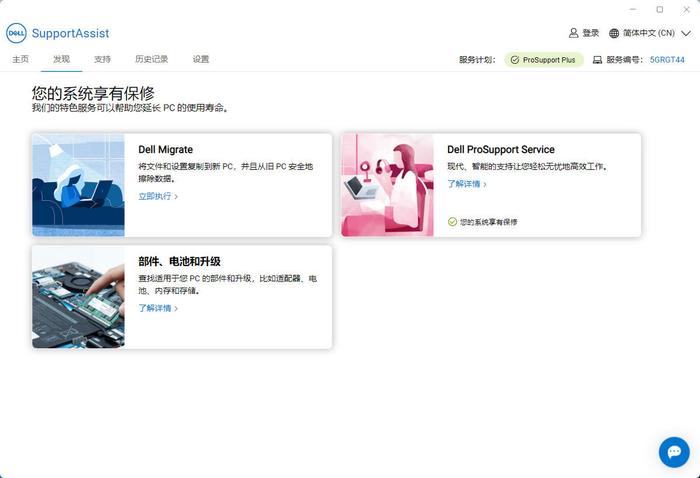Screen dimensions: 700x478
Task: Click 立即执行 under Dell Migrate
Action: point(154,196)
